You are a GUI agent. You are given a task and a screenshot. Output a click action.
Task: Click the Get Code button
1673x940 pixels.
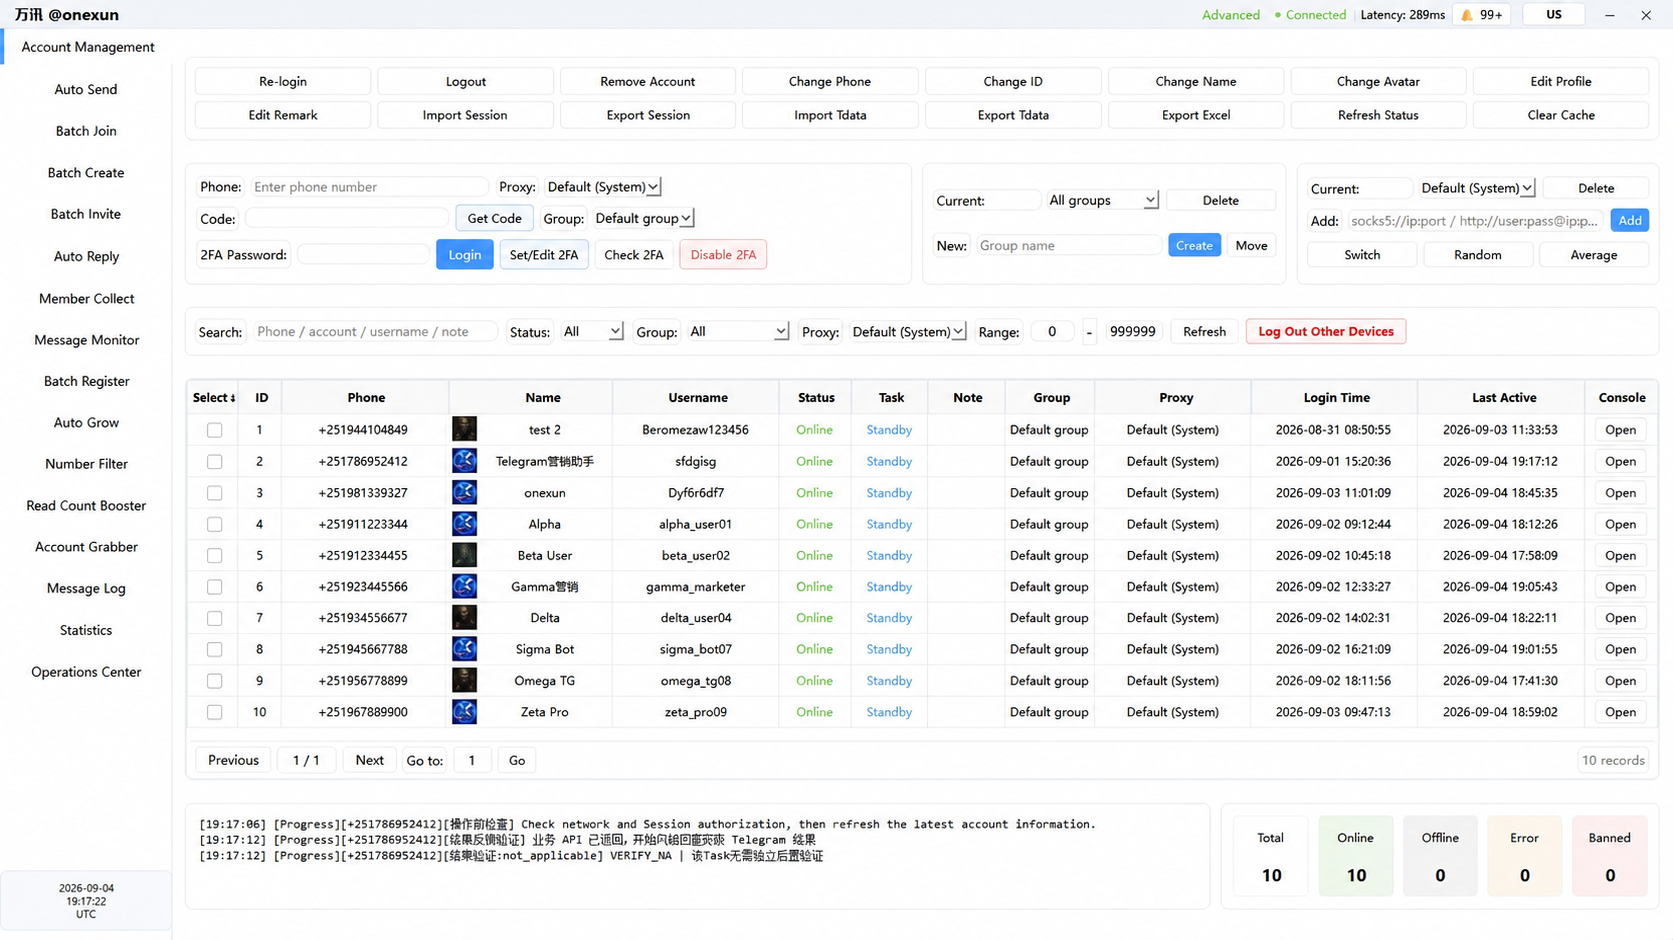click(x=494, y=218)
